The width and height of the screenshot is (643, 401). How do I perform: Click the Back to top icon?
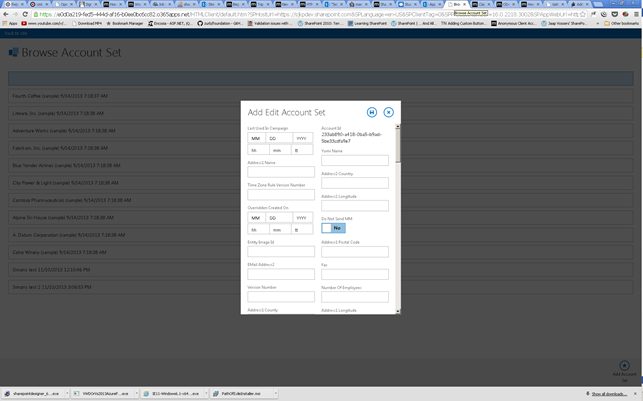coord(623,366)
